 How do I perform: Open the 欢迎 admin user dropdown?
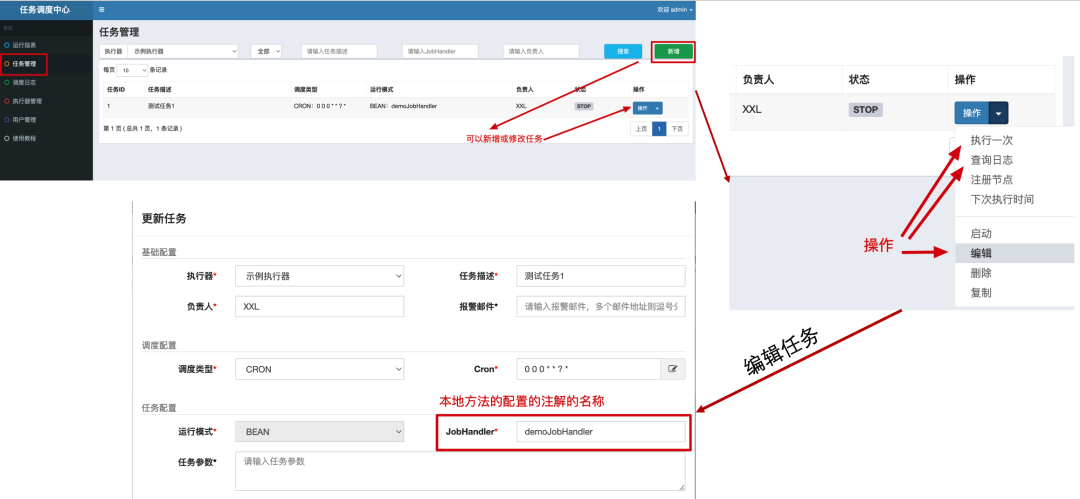coord(674,10)
